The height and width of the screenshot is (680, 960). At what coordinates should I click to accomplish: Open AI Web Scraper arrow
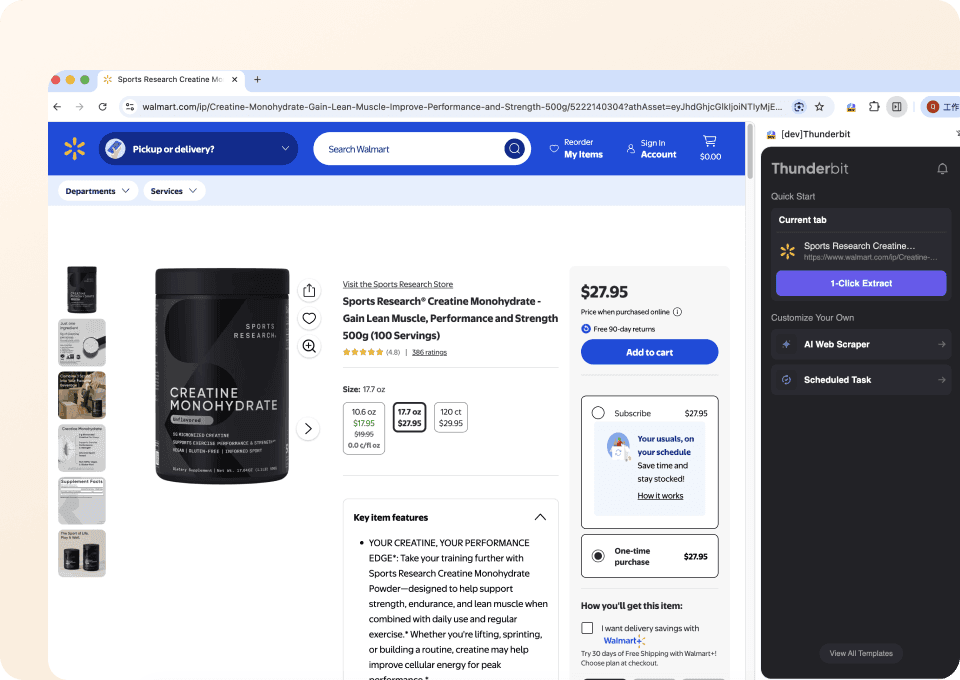click(x=942, y=345)
